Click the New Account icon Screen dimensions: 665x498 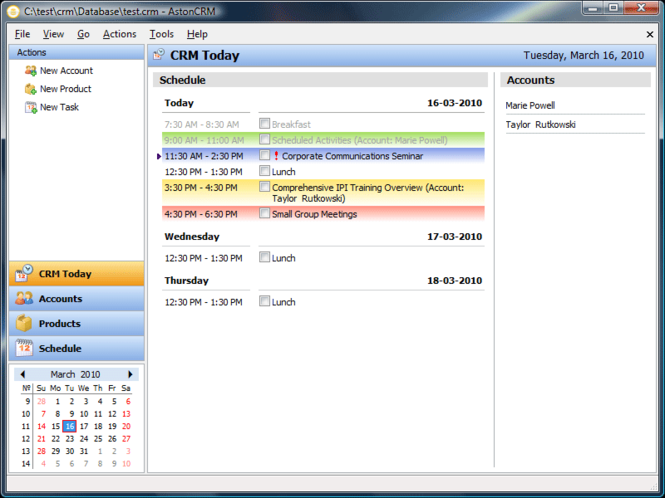(x=31, y=70)
